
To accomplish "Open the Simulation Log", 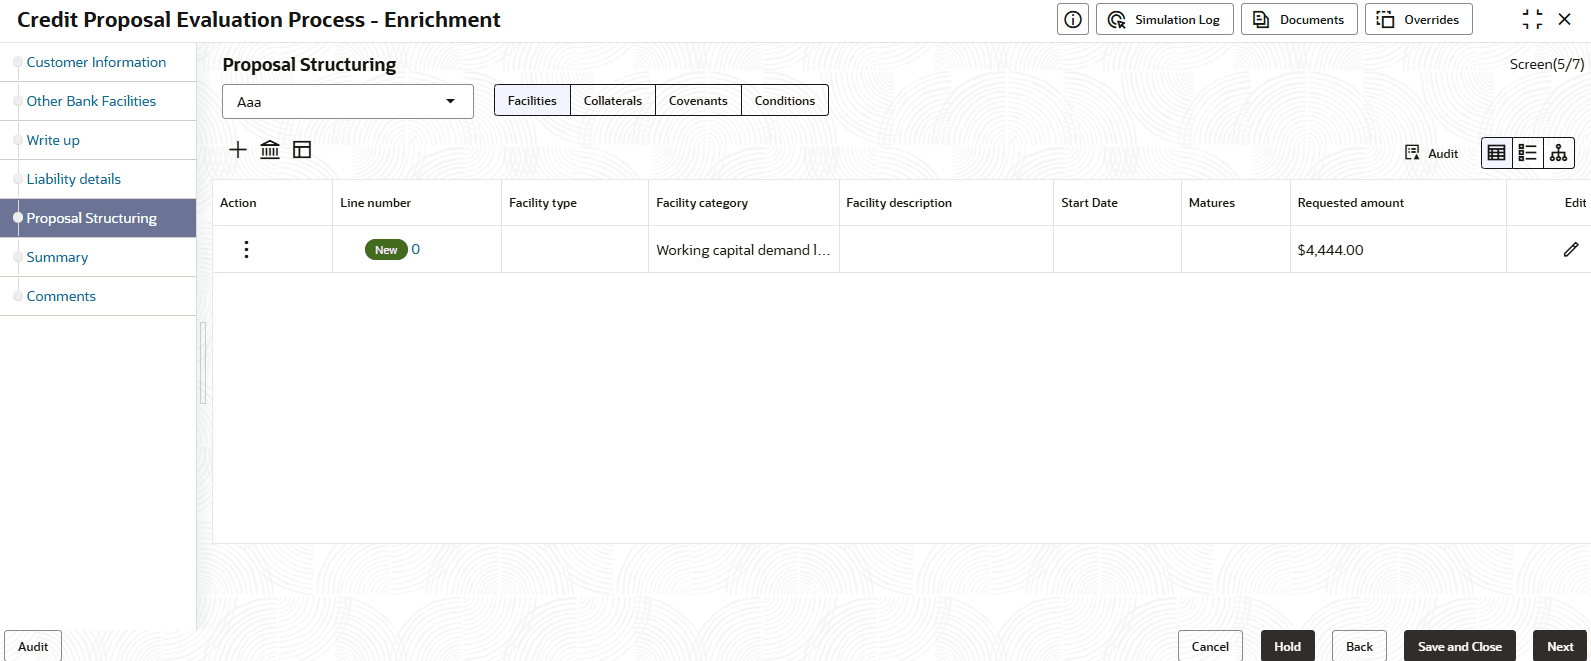I will (x=1165, y=19).
